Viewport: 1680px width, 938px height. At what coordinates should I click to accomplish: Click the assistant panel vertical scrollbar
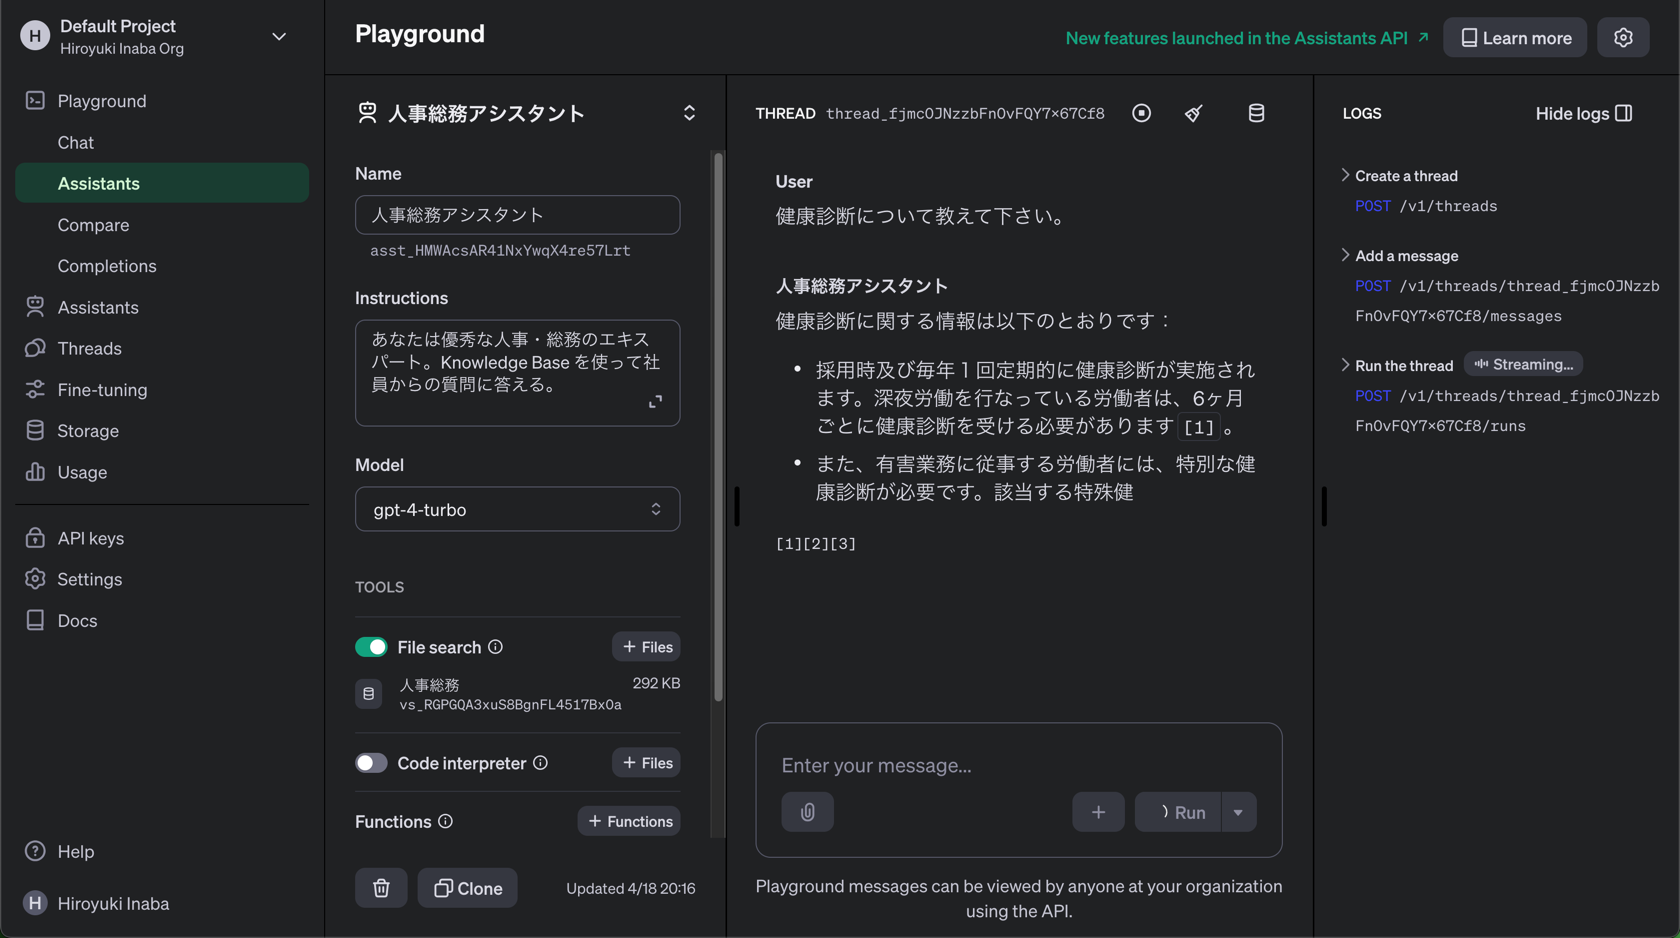pos(718,427)
